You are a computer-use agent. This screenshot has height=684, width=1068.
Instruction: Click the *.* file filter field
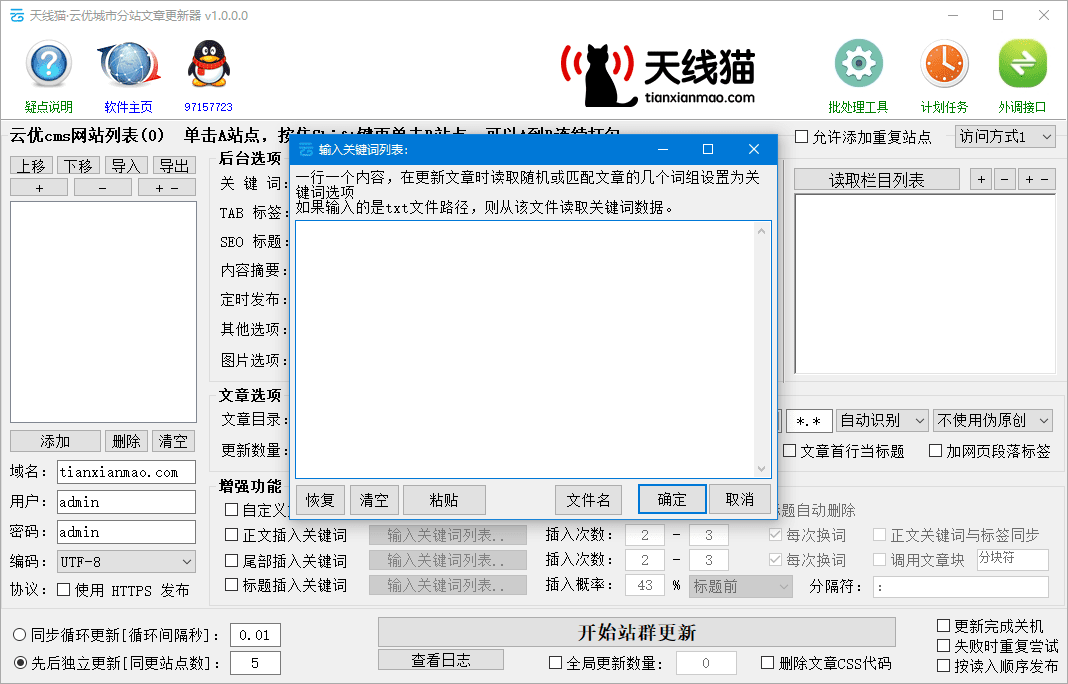[x=808, y=421]
